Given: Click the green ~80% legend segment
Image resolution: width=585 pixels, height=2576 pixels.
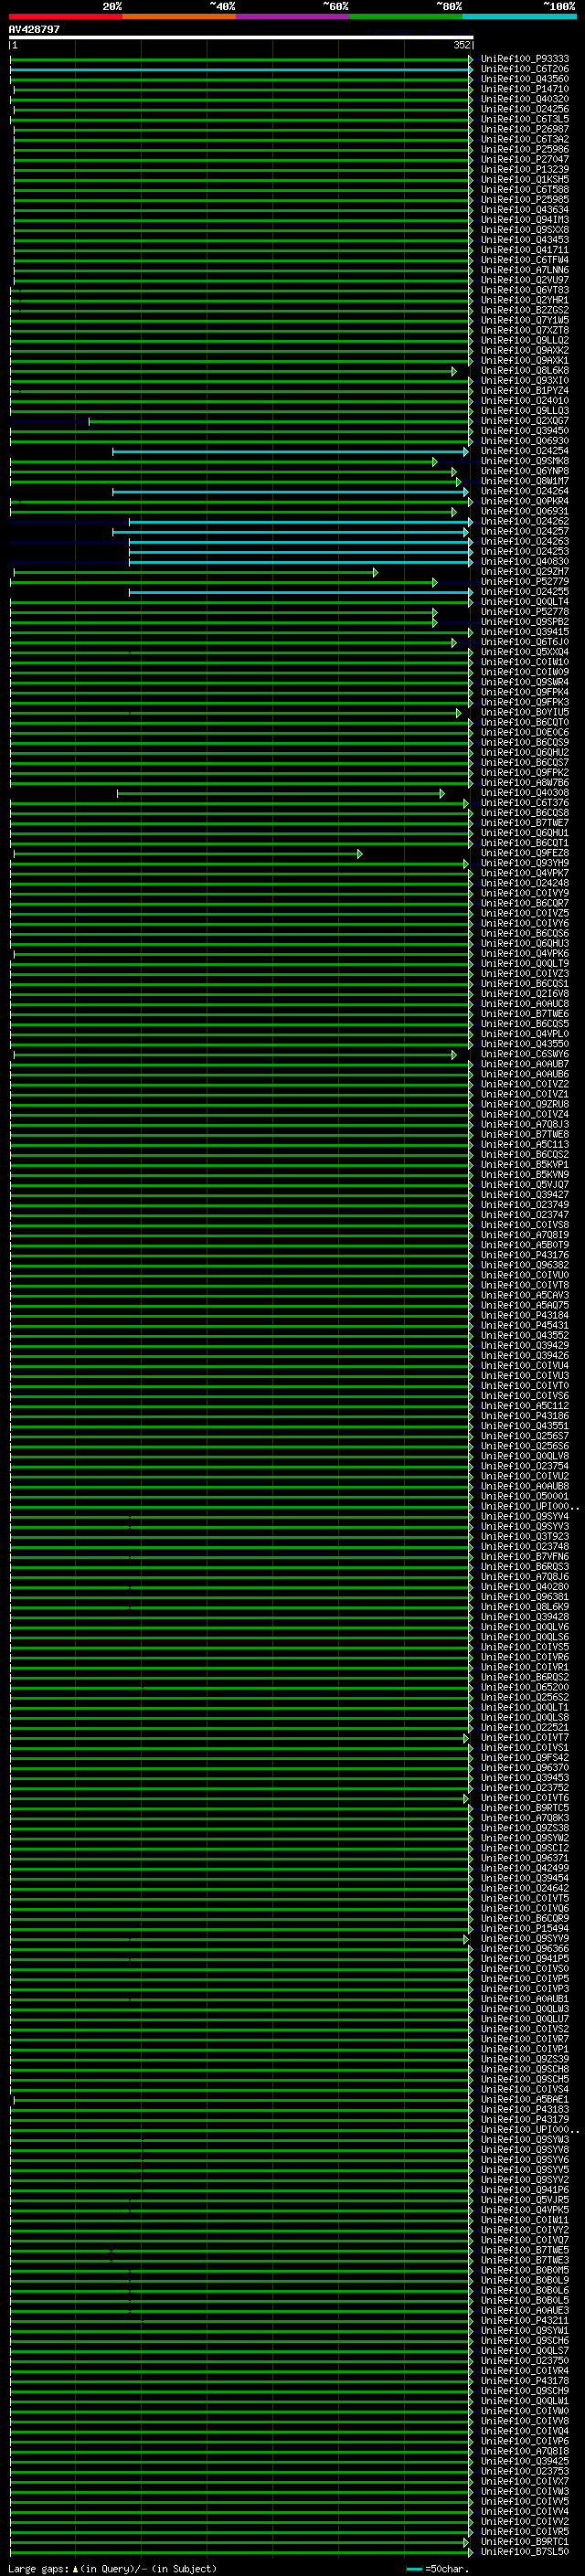Looking at the screenshot, I should click(x=406, y=16).
